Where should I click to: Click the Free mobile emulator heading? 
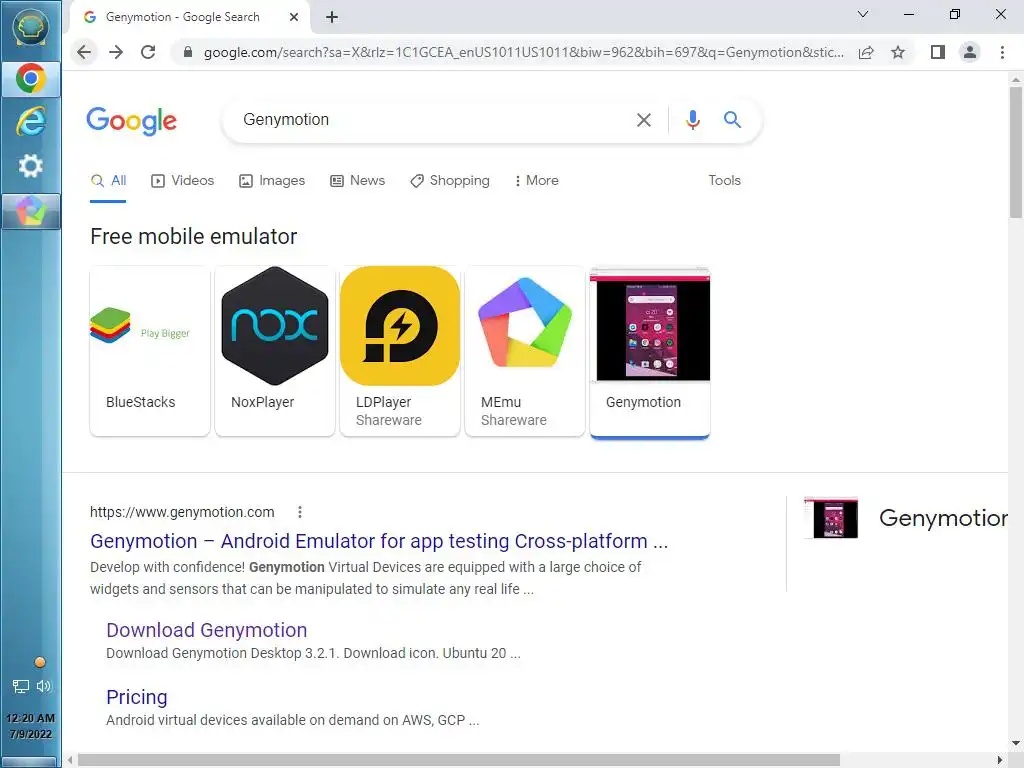(x=193, y=236)
